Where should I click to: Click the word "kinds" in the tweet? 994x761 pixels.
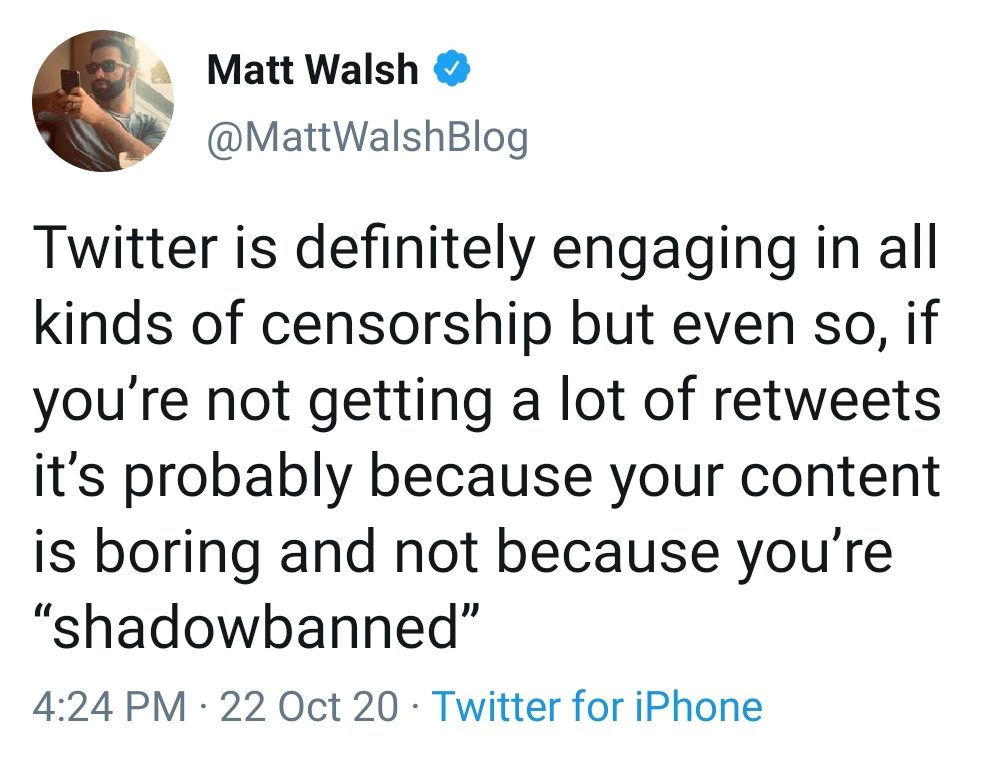tap(103, 322)
